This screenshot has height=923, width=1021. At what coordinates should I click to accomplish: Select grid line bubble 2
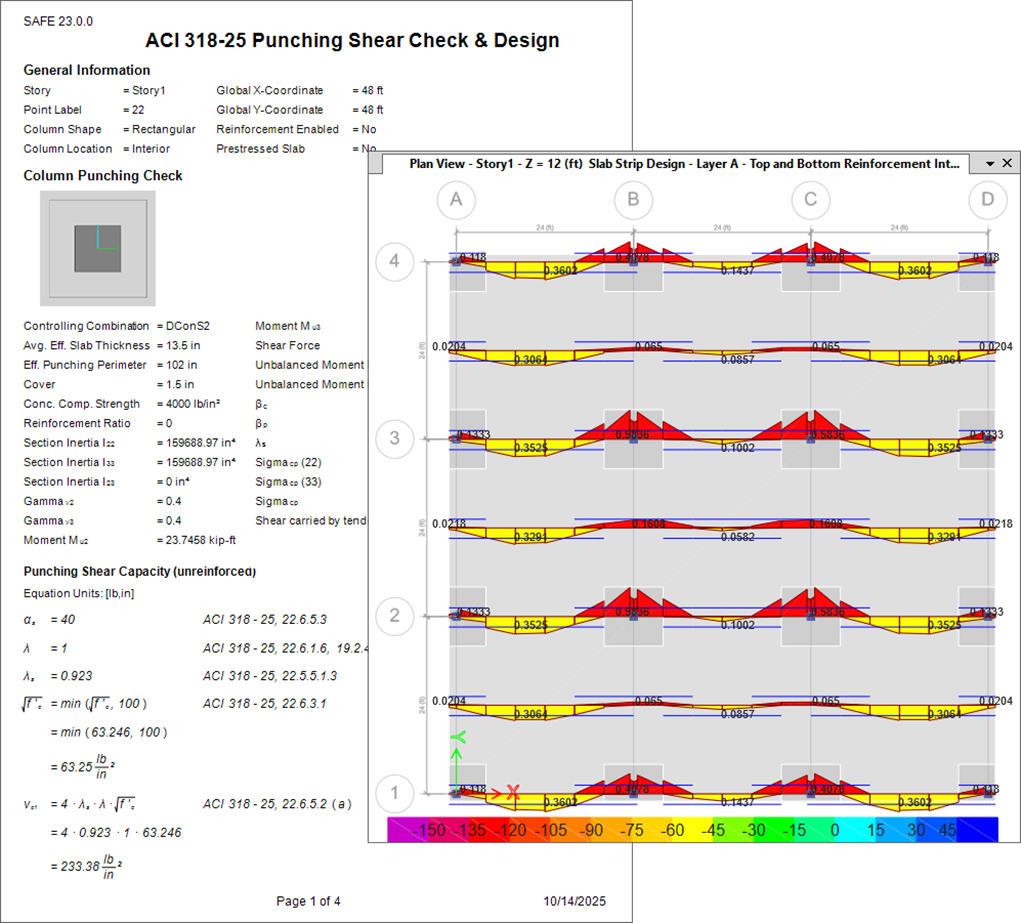tap(394, 615)
